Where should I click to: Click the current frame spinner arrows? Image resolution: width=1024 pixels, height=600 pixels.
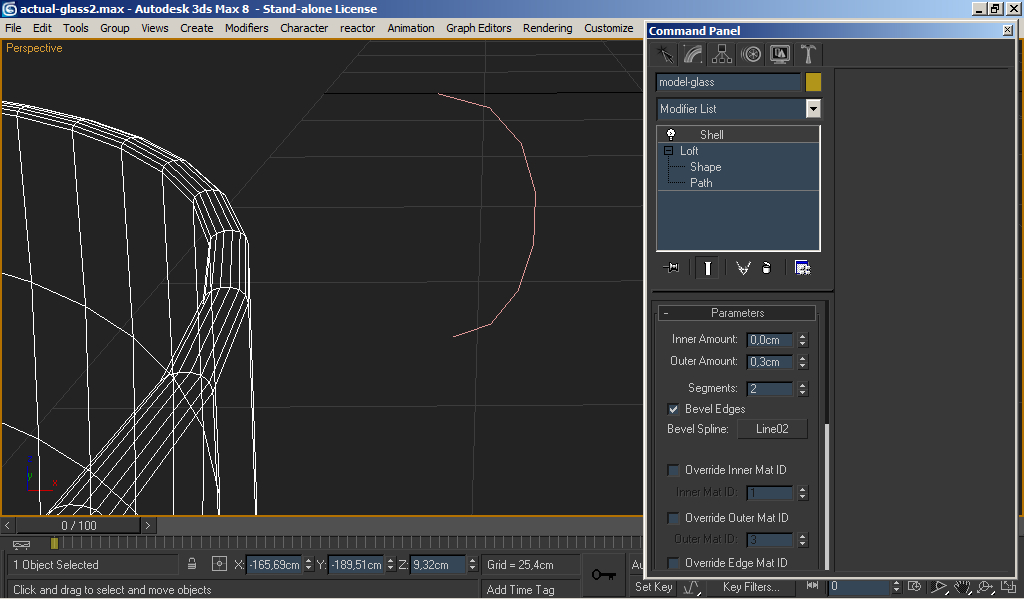coord(897,586)
